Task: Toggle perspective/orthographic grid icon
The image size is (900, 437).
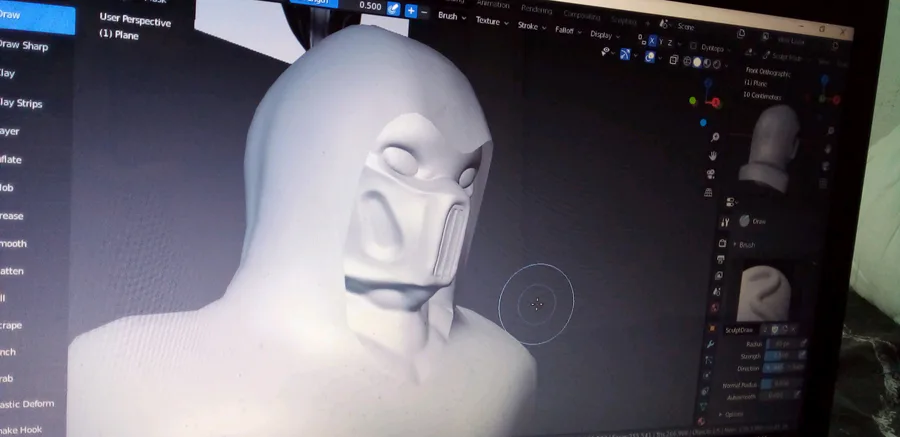Action: pos(708,192)
